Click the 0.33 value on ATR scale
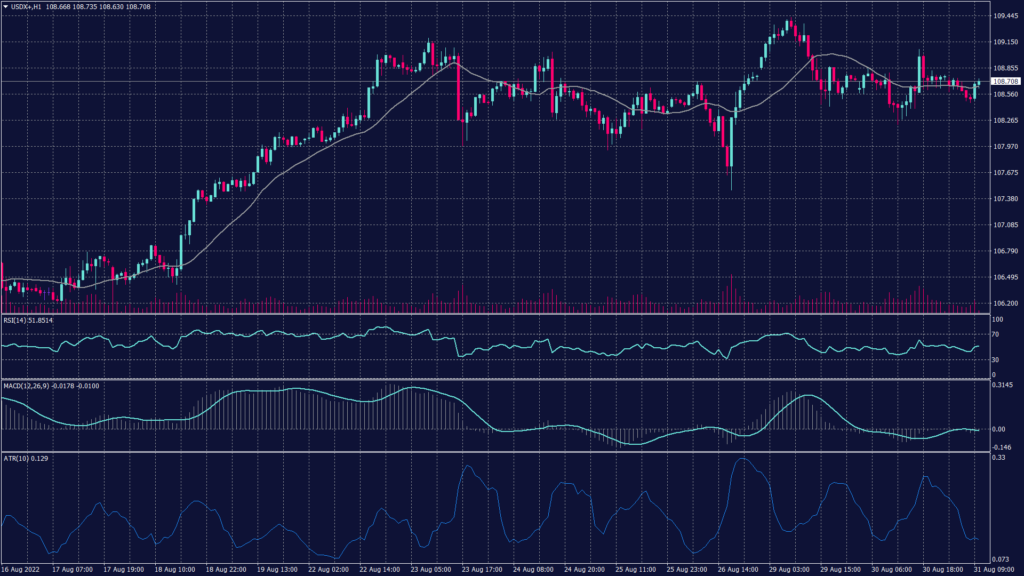Image resolution: width=1024 pixels, height=576 pixels. [999, 459]
